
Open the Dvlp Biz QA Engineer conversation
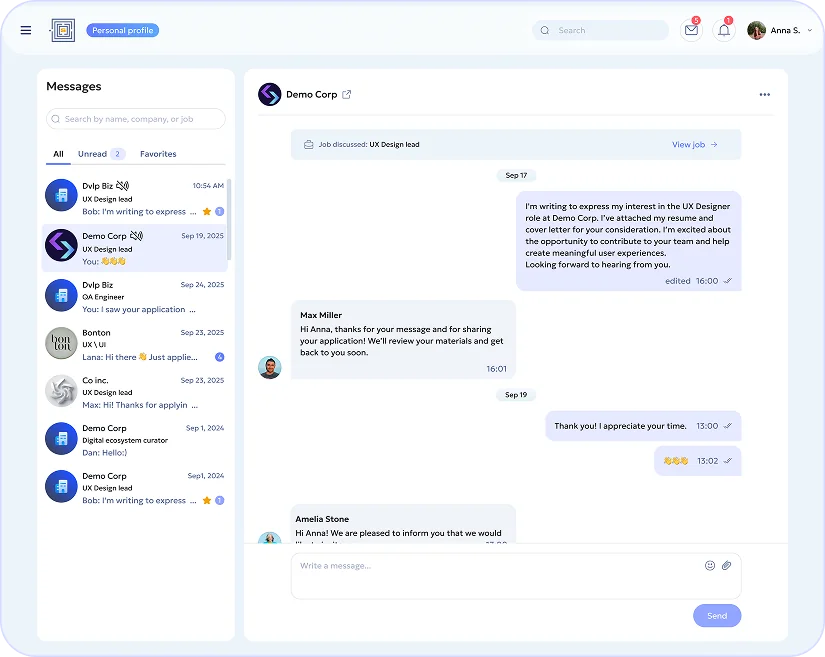135,297
